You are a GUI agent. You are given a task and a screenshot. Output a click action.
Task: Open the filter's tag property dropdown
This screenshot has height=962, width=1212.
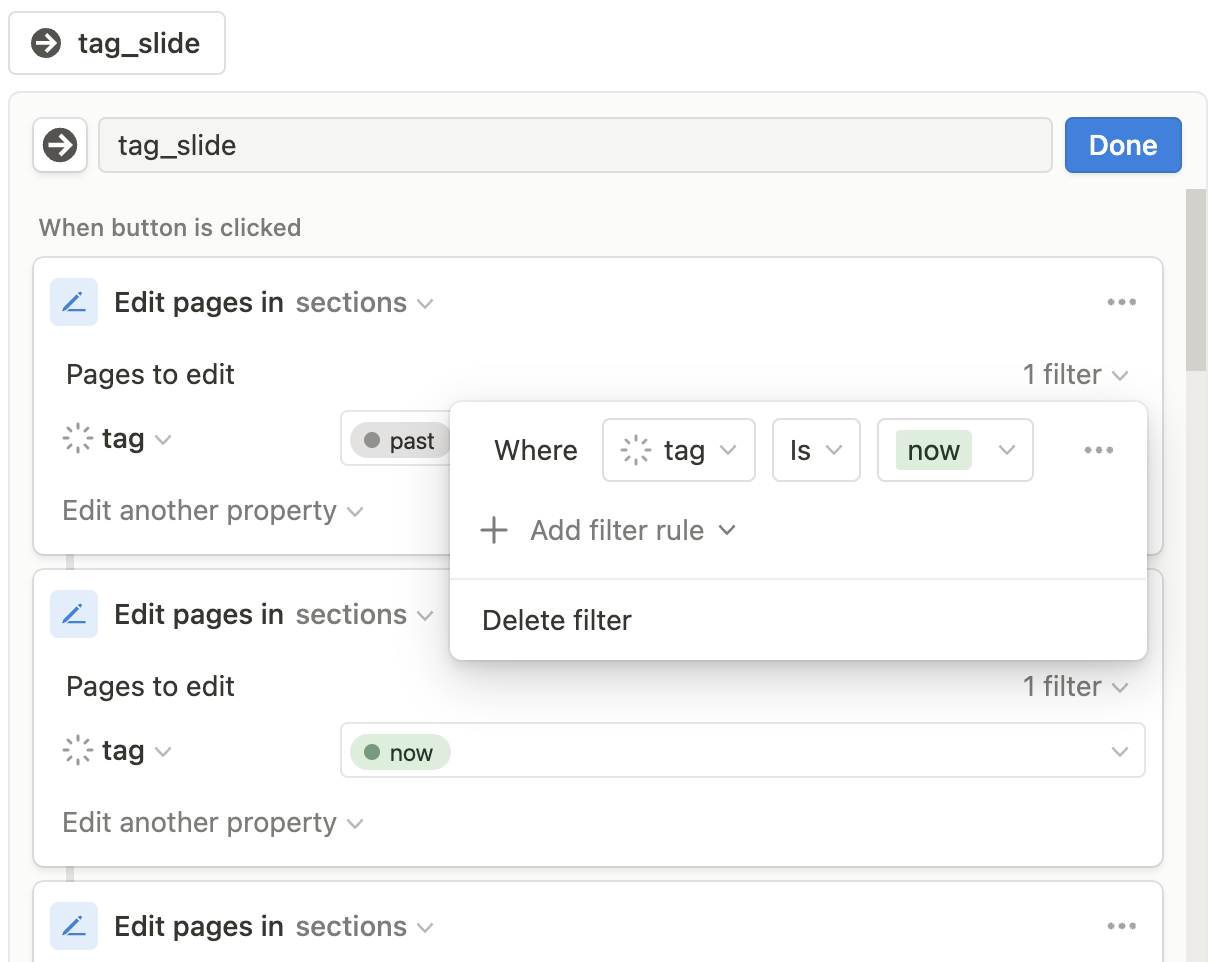click(678, 450)
